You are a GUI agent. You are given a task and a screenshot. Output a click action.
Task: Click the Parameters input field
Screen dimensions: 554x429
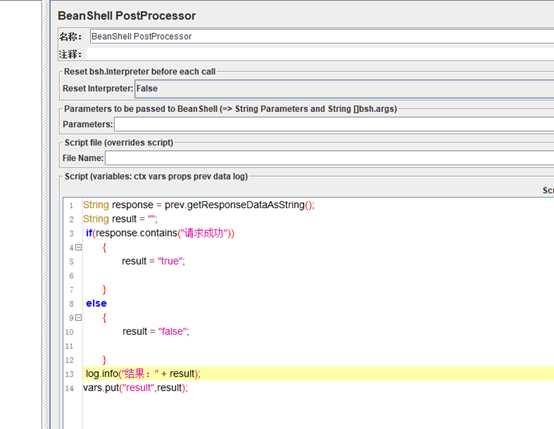tap(334, 124)
